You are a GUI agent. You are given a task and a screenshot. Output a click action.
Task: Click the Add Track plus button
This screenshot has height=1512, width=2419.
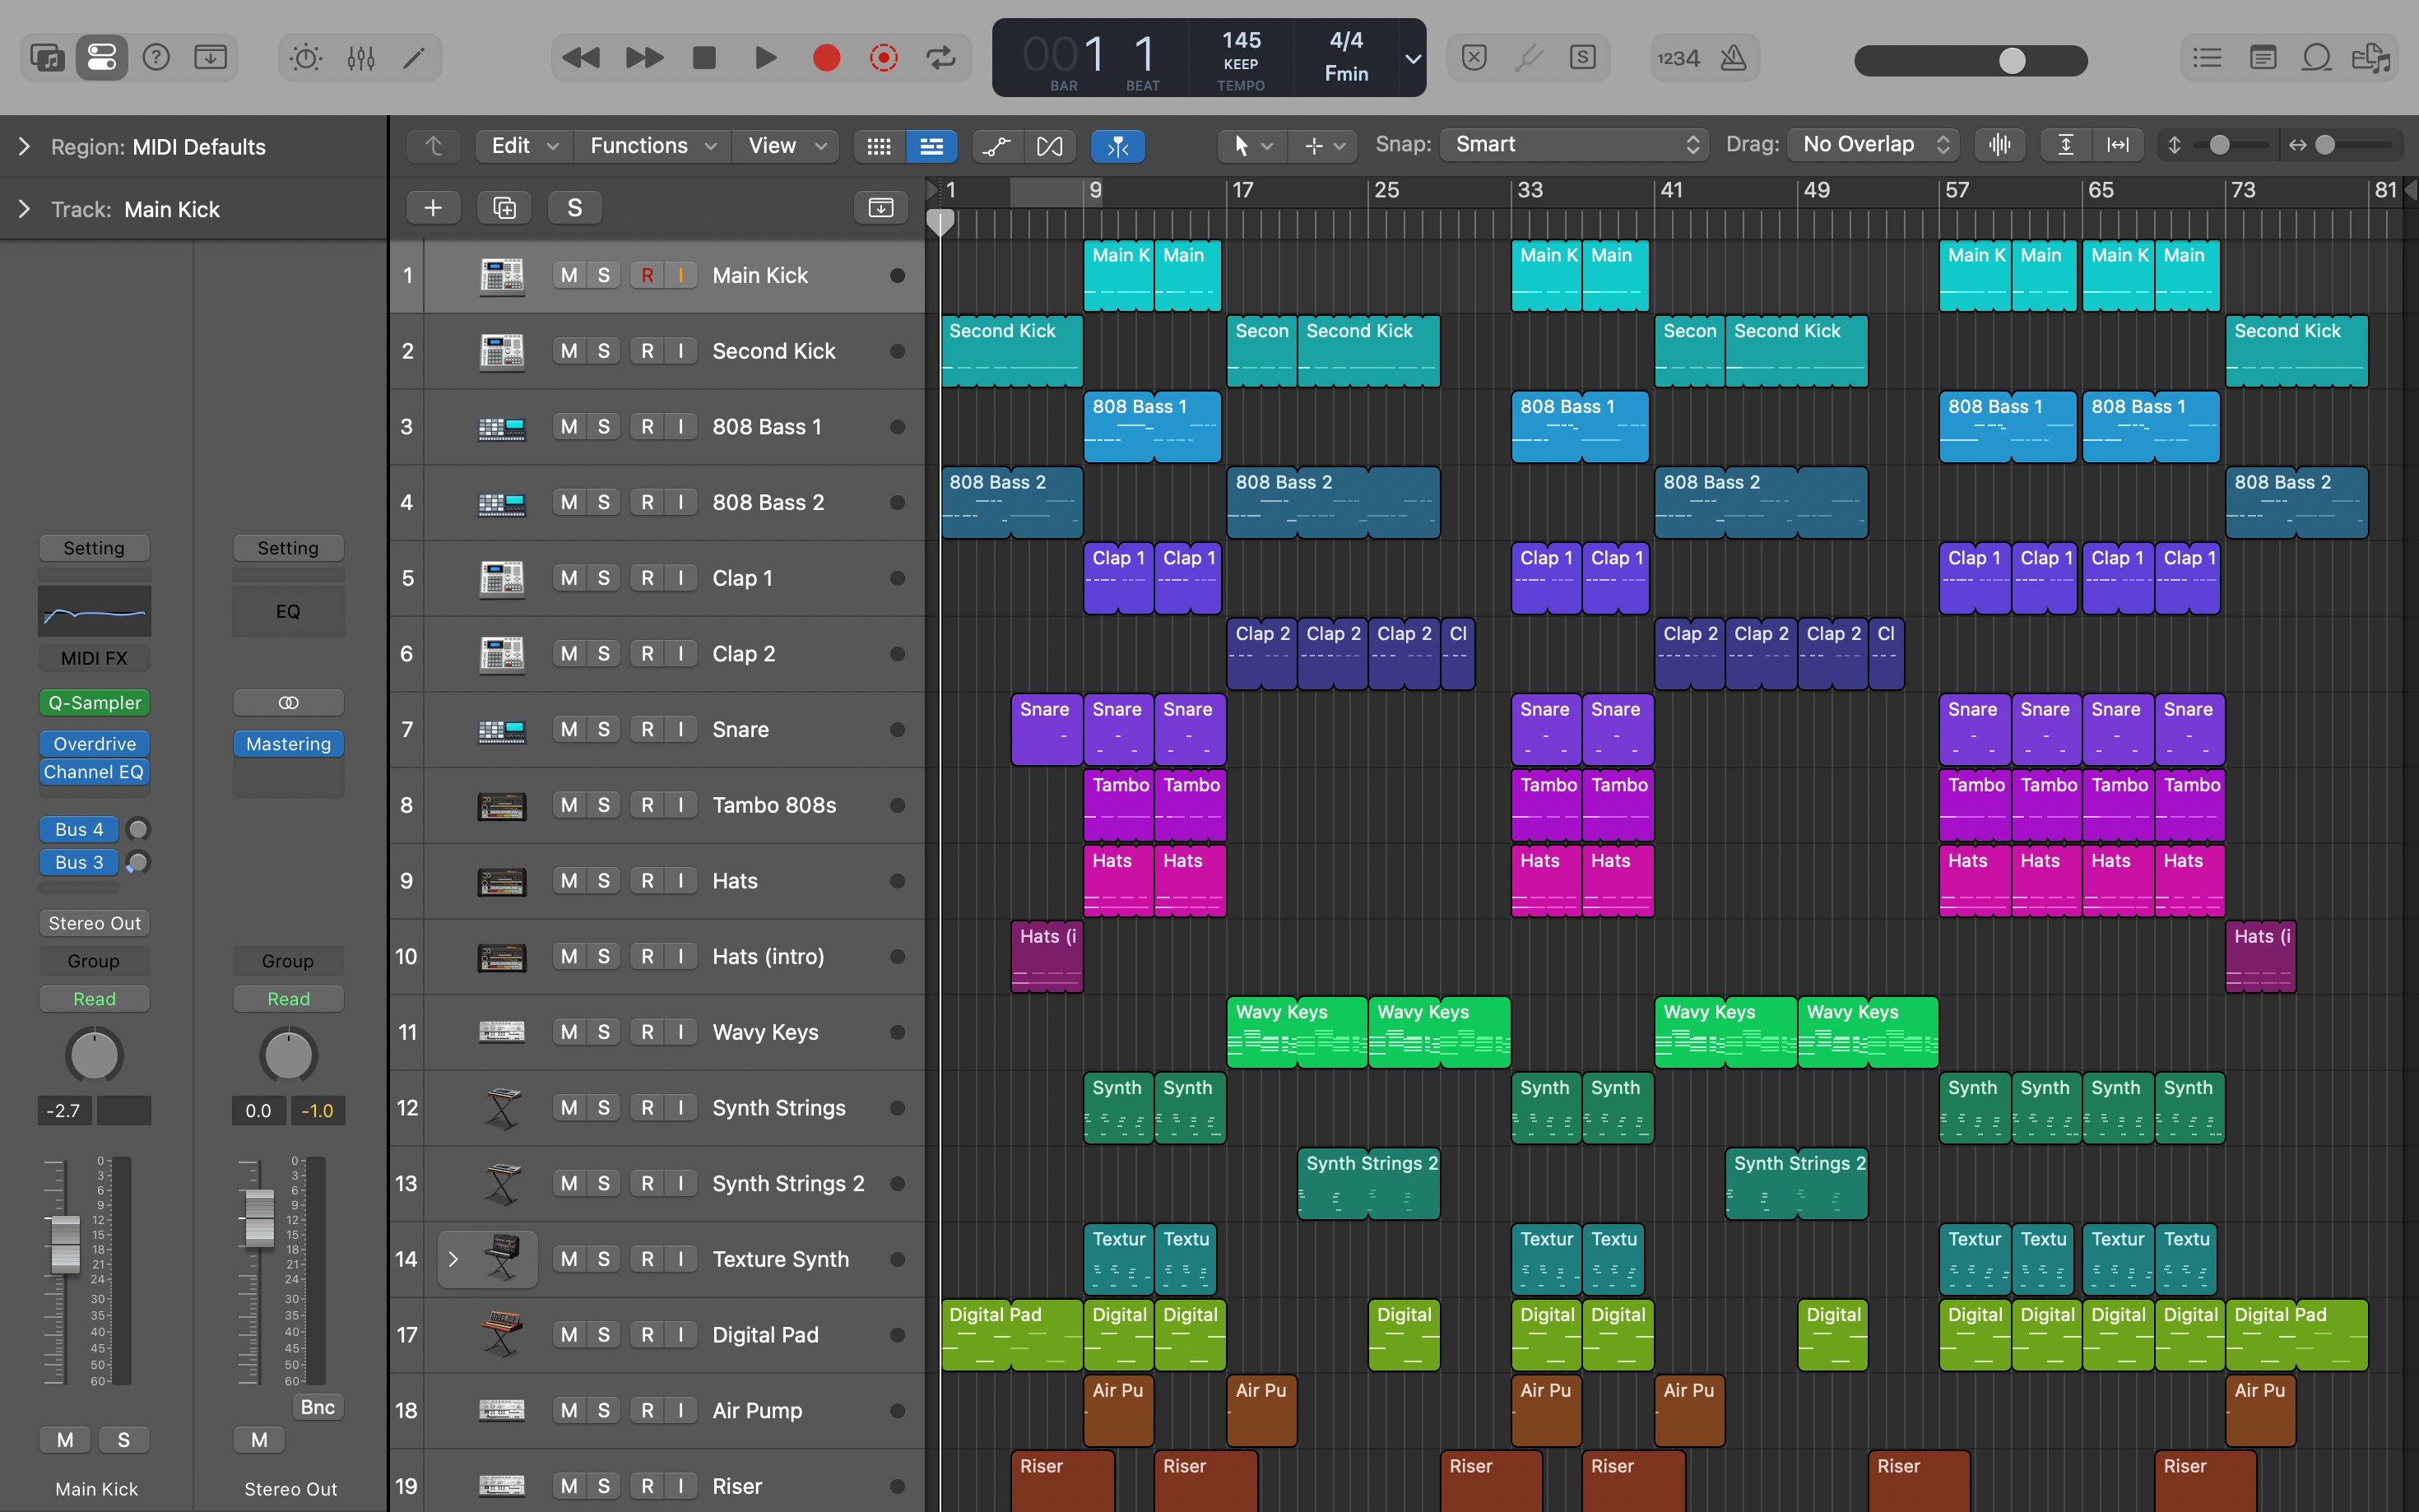(433, 207)
